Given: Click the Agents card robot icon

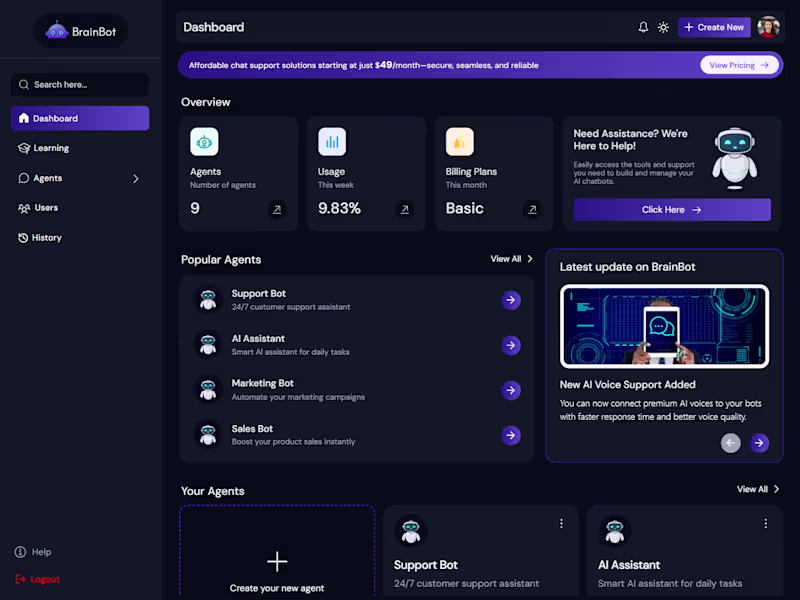Looking at the screenshot, I should (x=204, y=141).
